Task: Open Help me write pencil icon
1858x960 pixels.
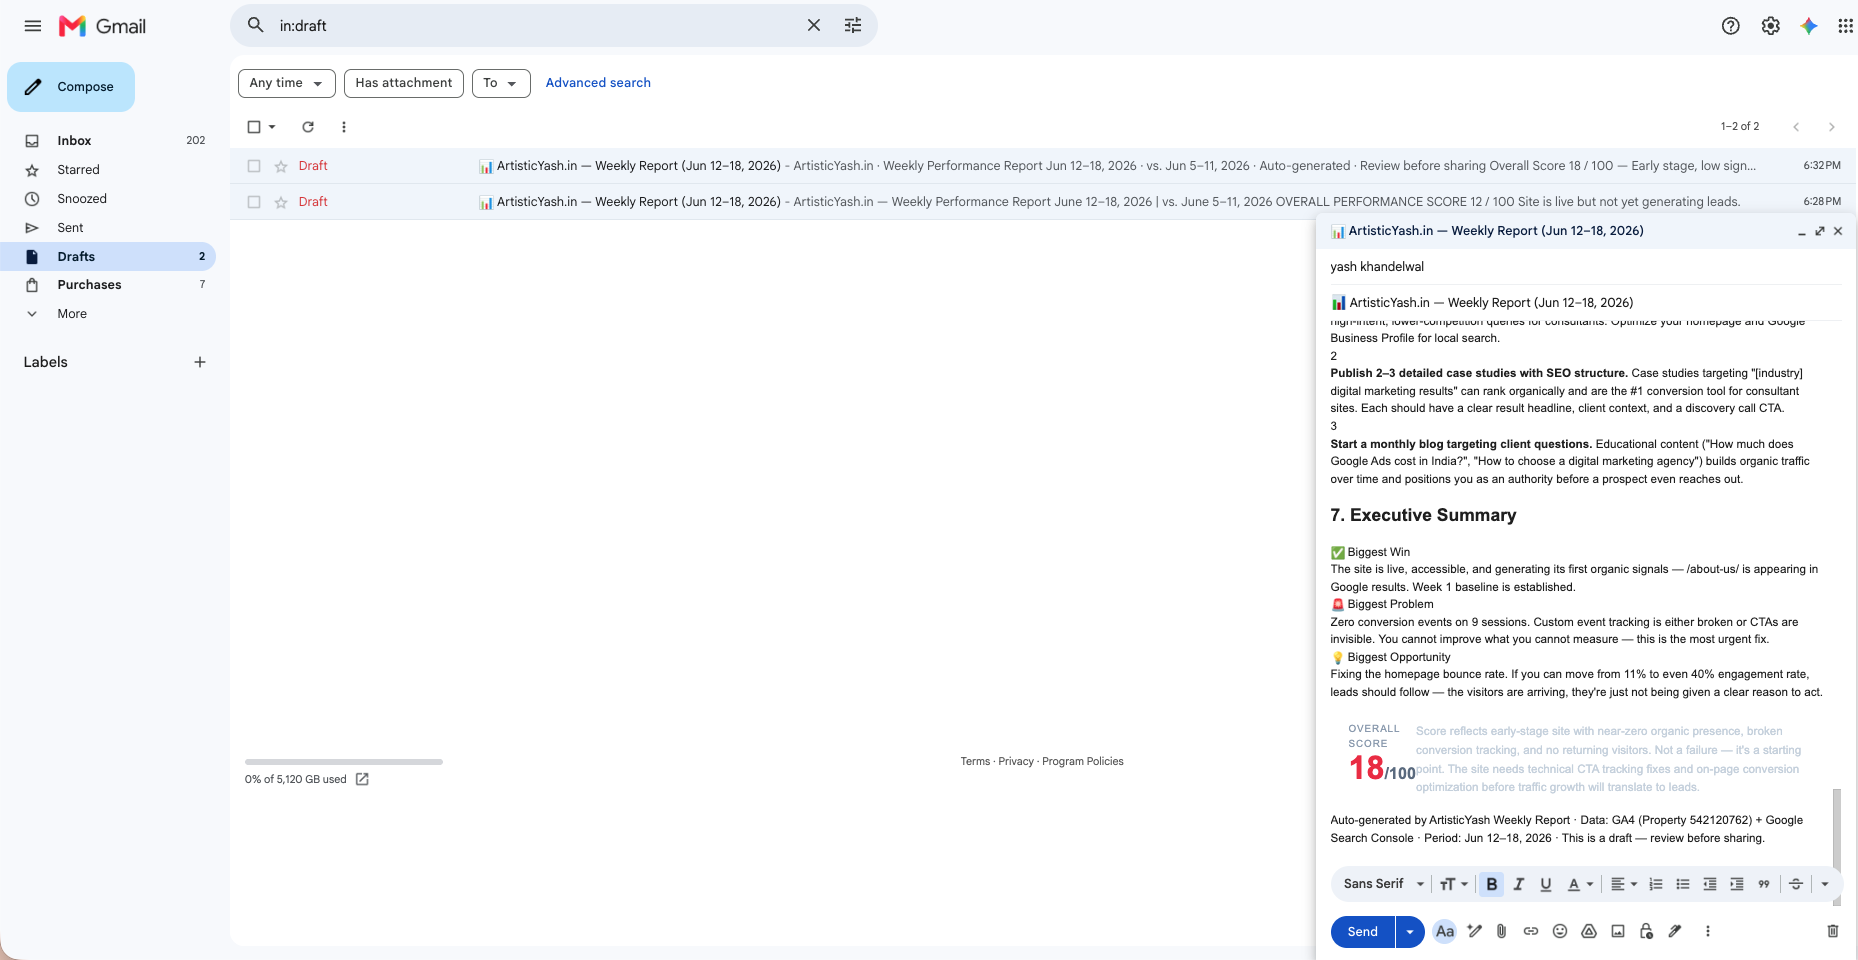Action: point(1474,931)
